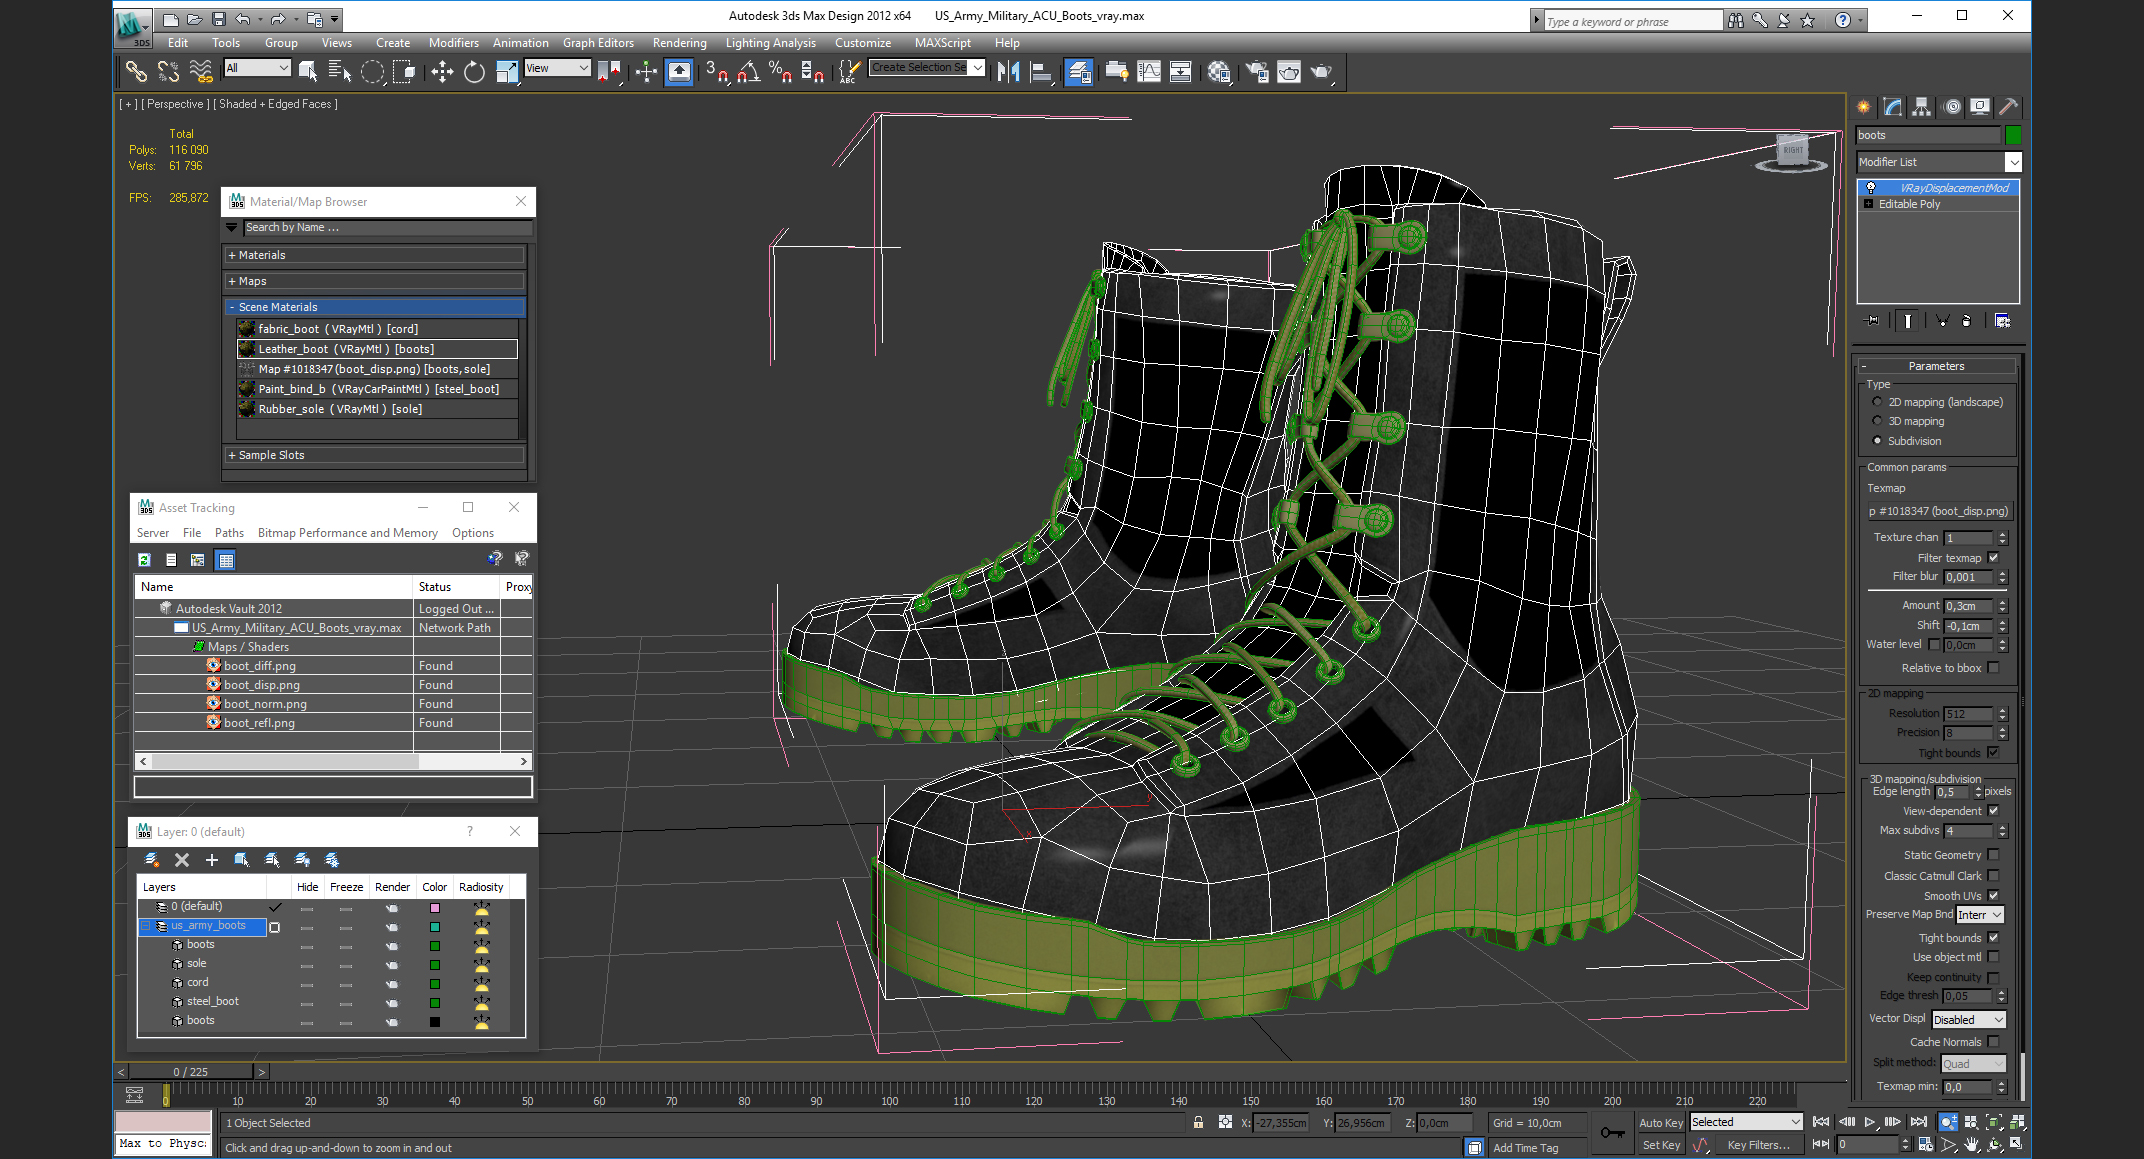
Task: Toggle the Filter texmap checkbox
Action: (x=1993, y=558)
